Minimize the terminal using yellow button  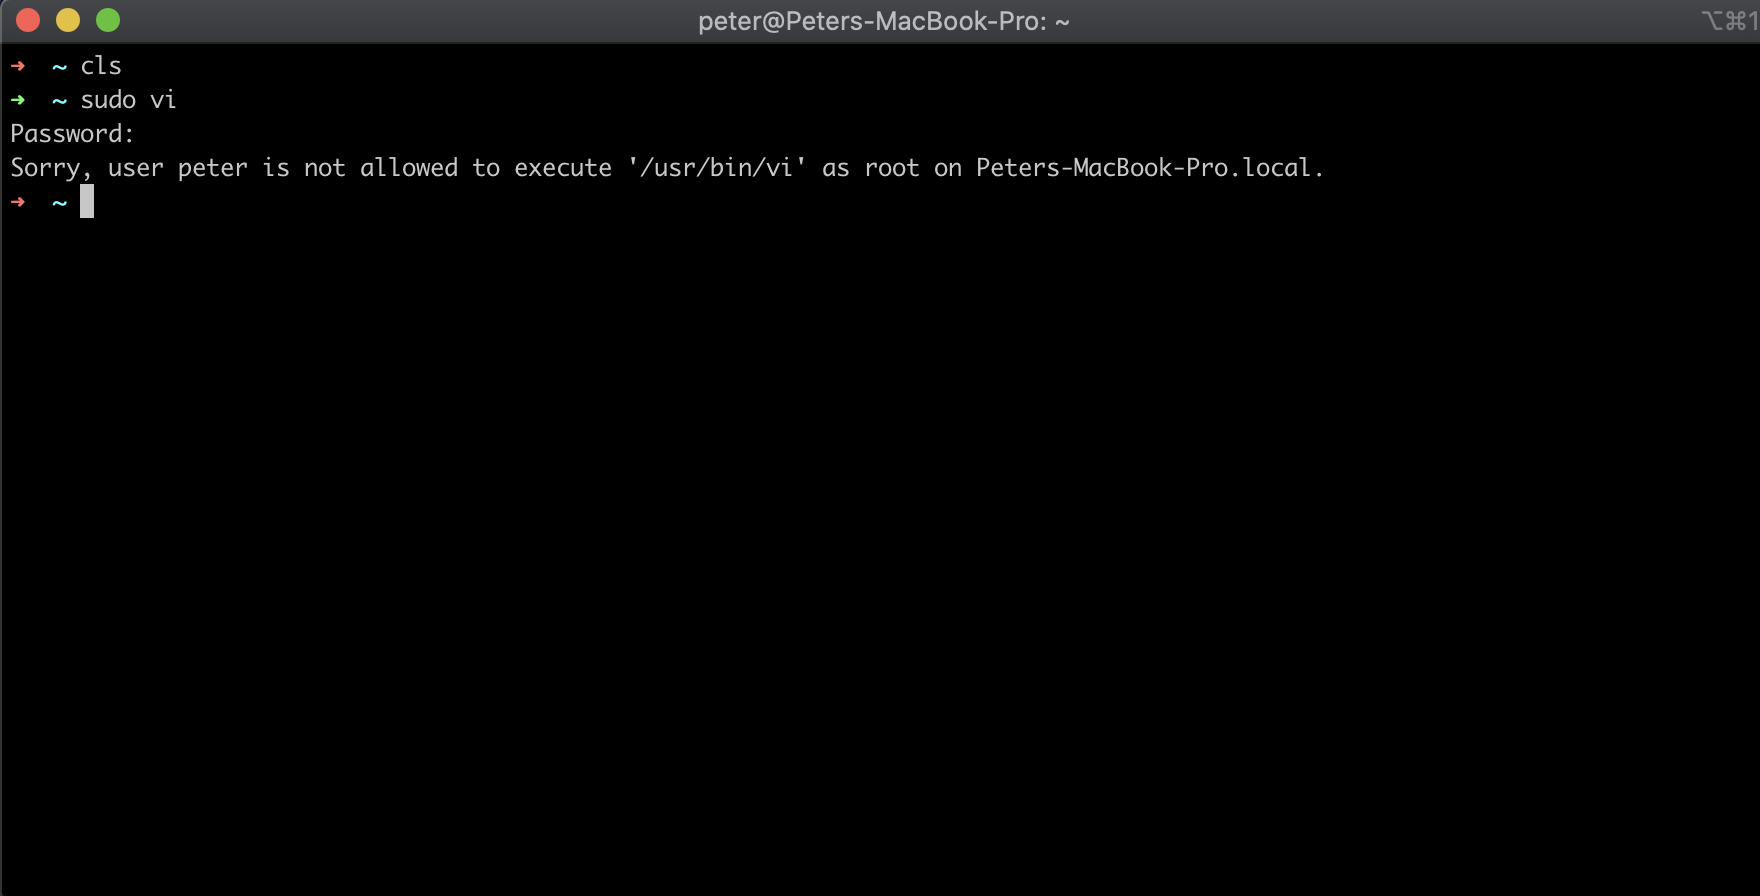point(68,20)
